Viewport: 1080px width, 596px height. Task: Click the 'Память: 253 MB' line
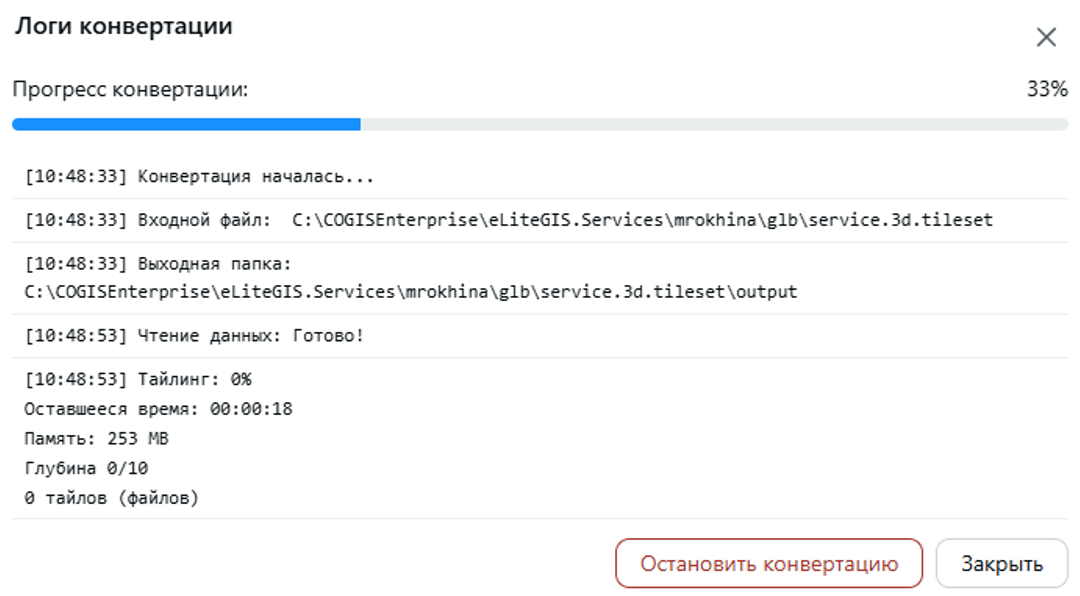(x=96, y=439)
